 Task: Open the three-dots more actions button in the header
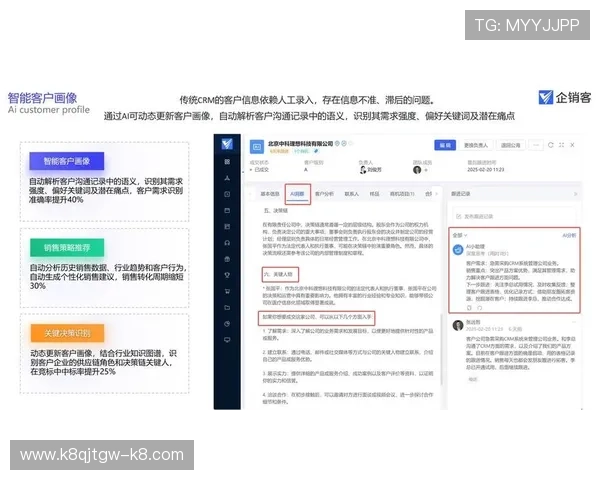(x=536, y=145)
